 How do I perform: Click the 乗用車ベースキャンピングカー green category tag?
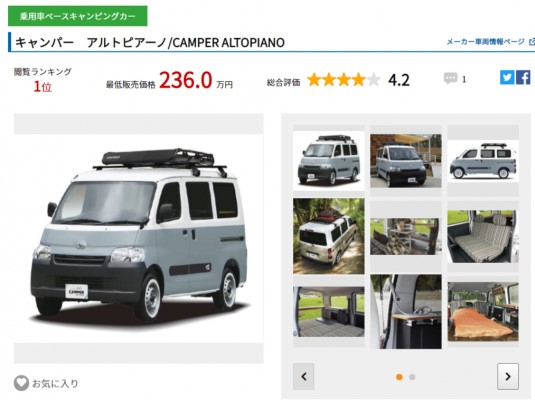tap(78, 16)
